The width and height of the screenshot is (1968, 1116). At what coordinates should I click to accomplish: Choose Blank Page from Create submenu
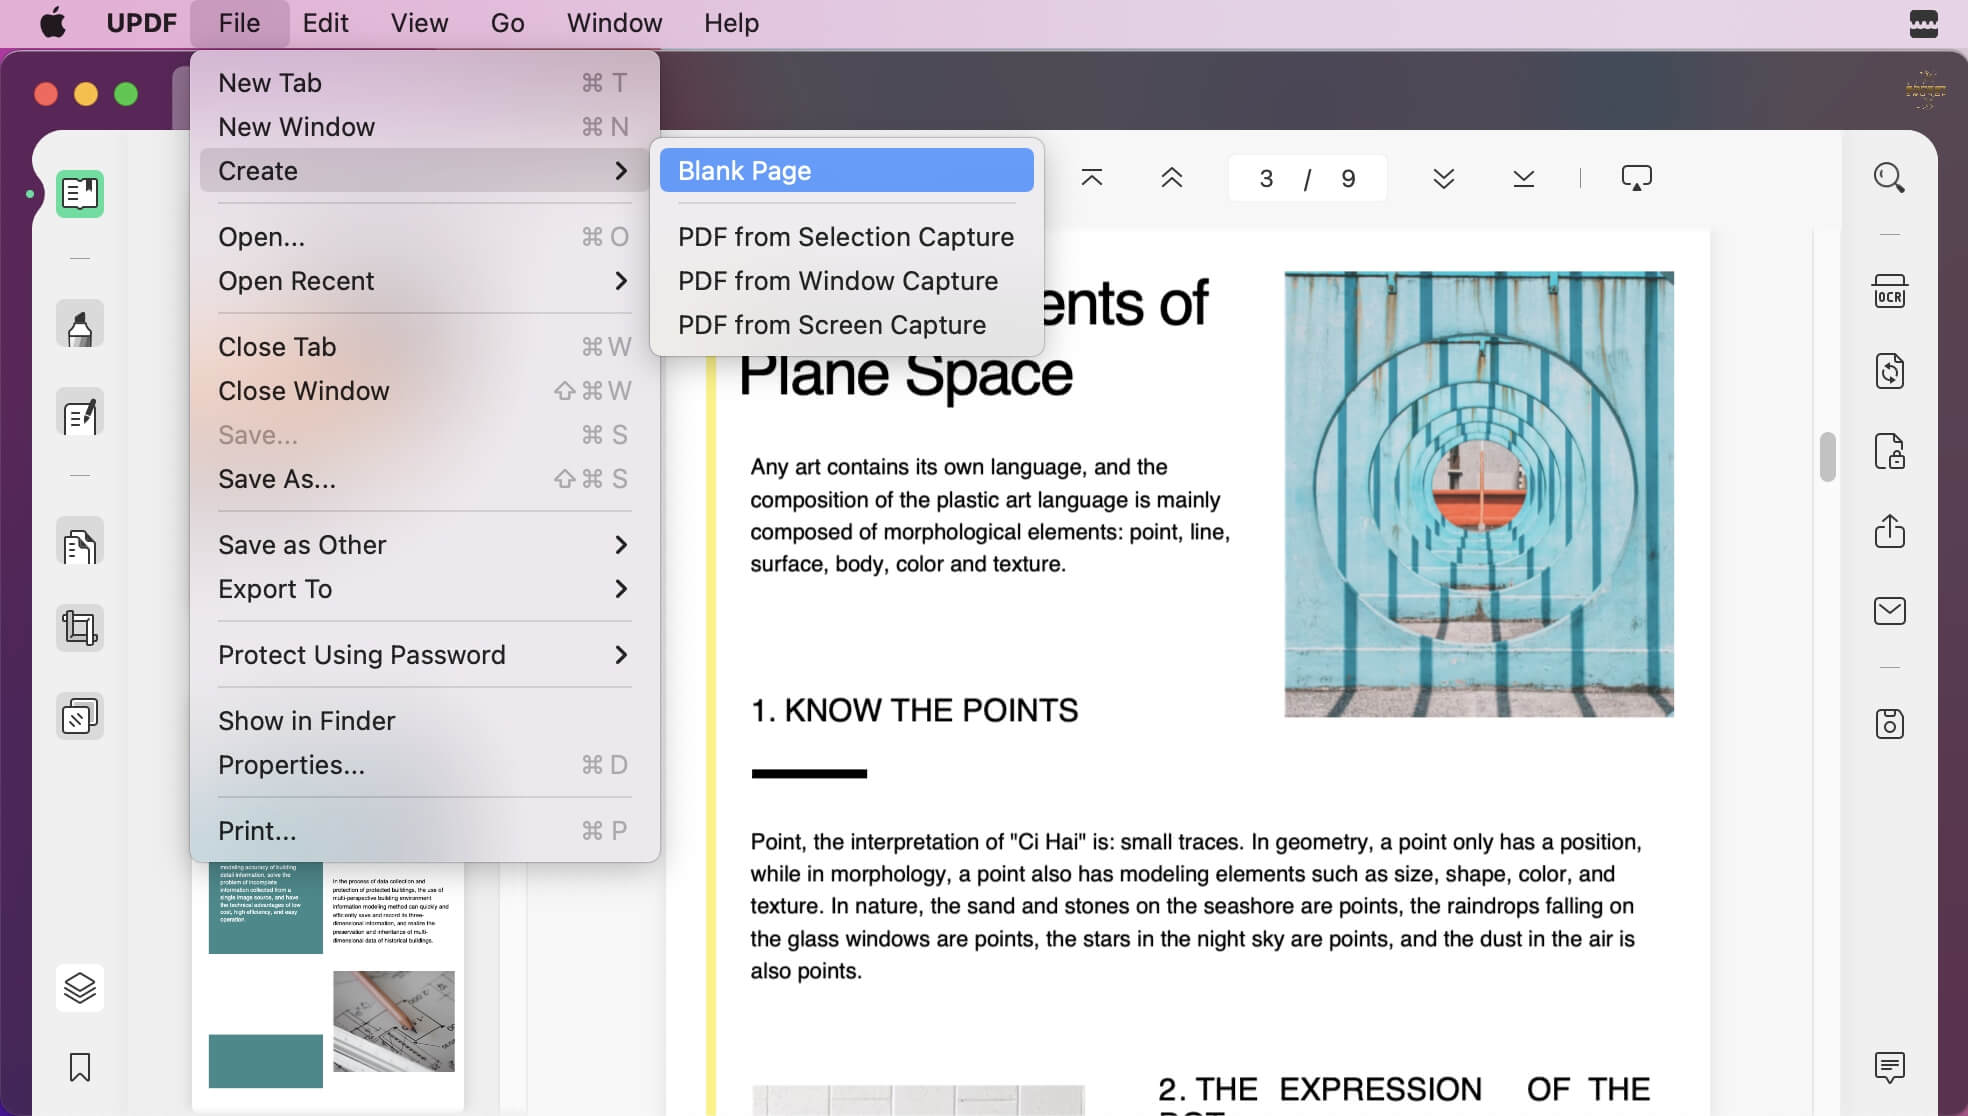coord(847,171)
